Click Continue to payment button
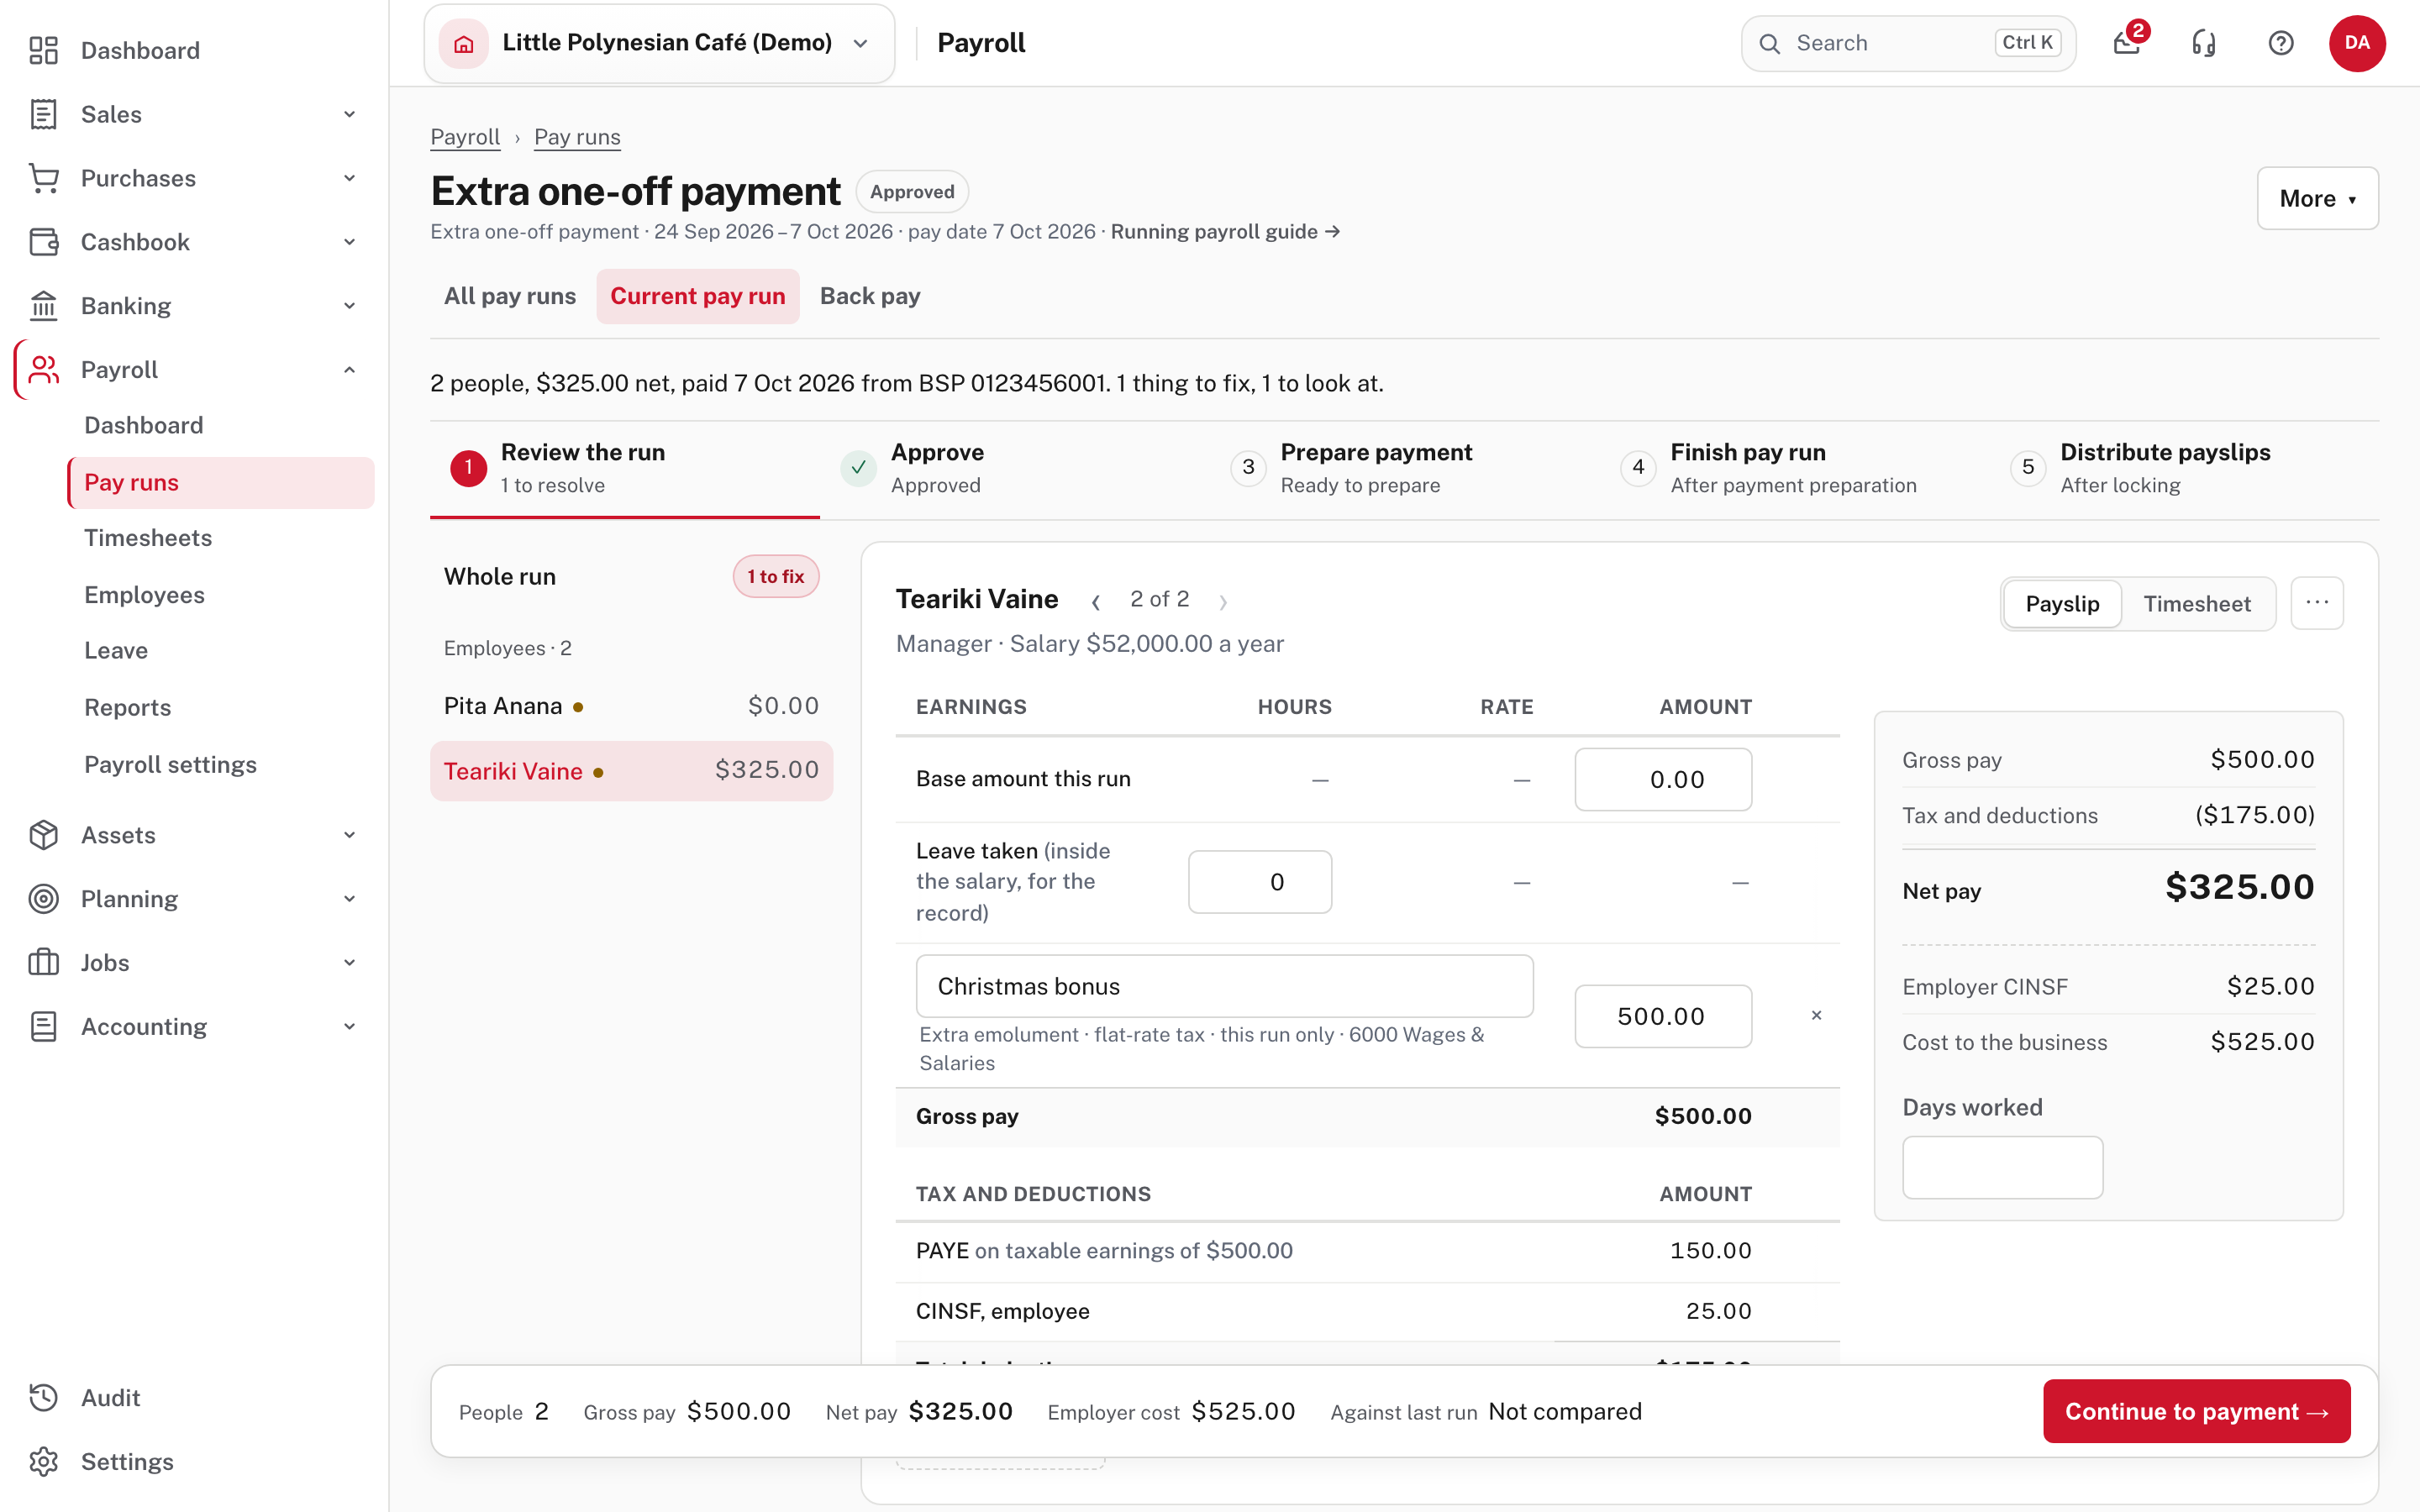This screenshot has width=2420, height=1512. pyautogui.click(x=2196, y=1411)
